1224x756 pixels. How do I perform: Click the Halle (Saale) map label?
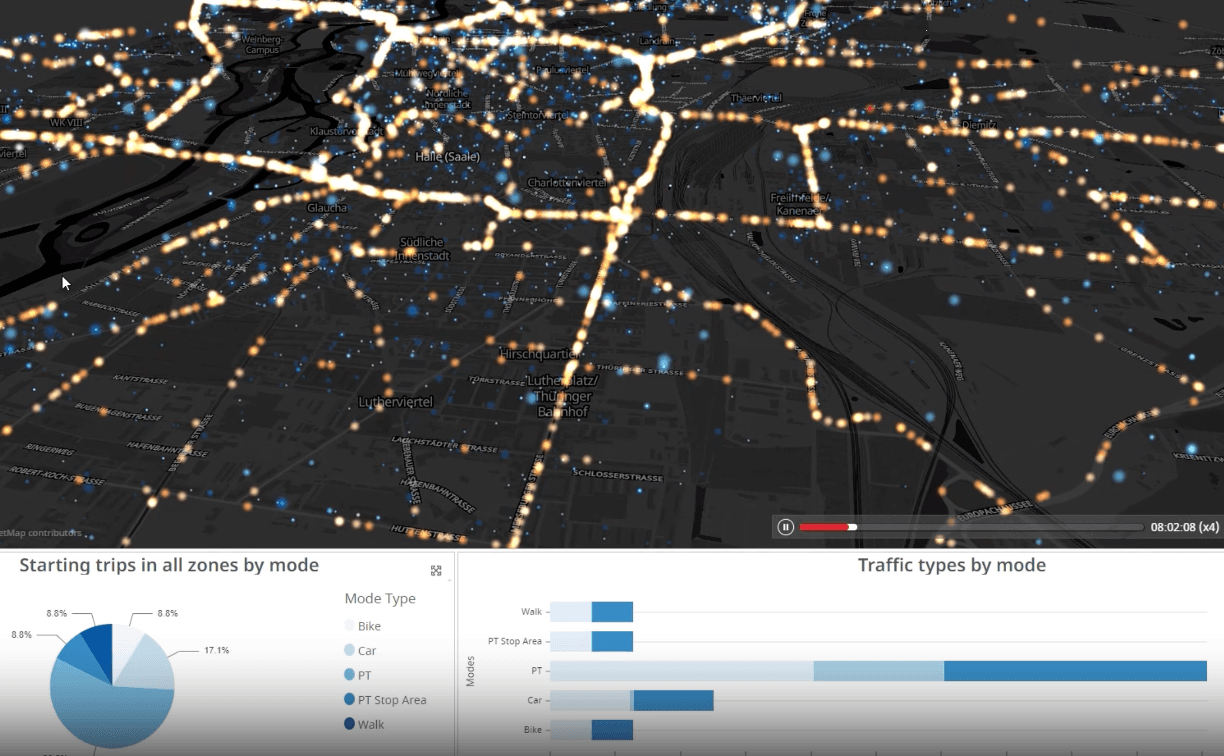point(447,157)
